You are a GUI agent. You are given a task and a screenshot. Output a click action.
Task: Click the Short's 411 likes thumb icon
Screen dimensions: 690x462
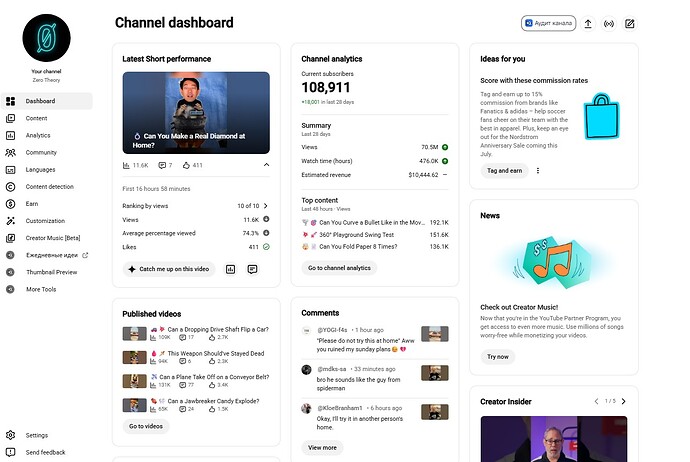(x=186, y=165)
